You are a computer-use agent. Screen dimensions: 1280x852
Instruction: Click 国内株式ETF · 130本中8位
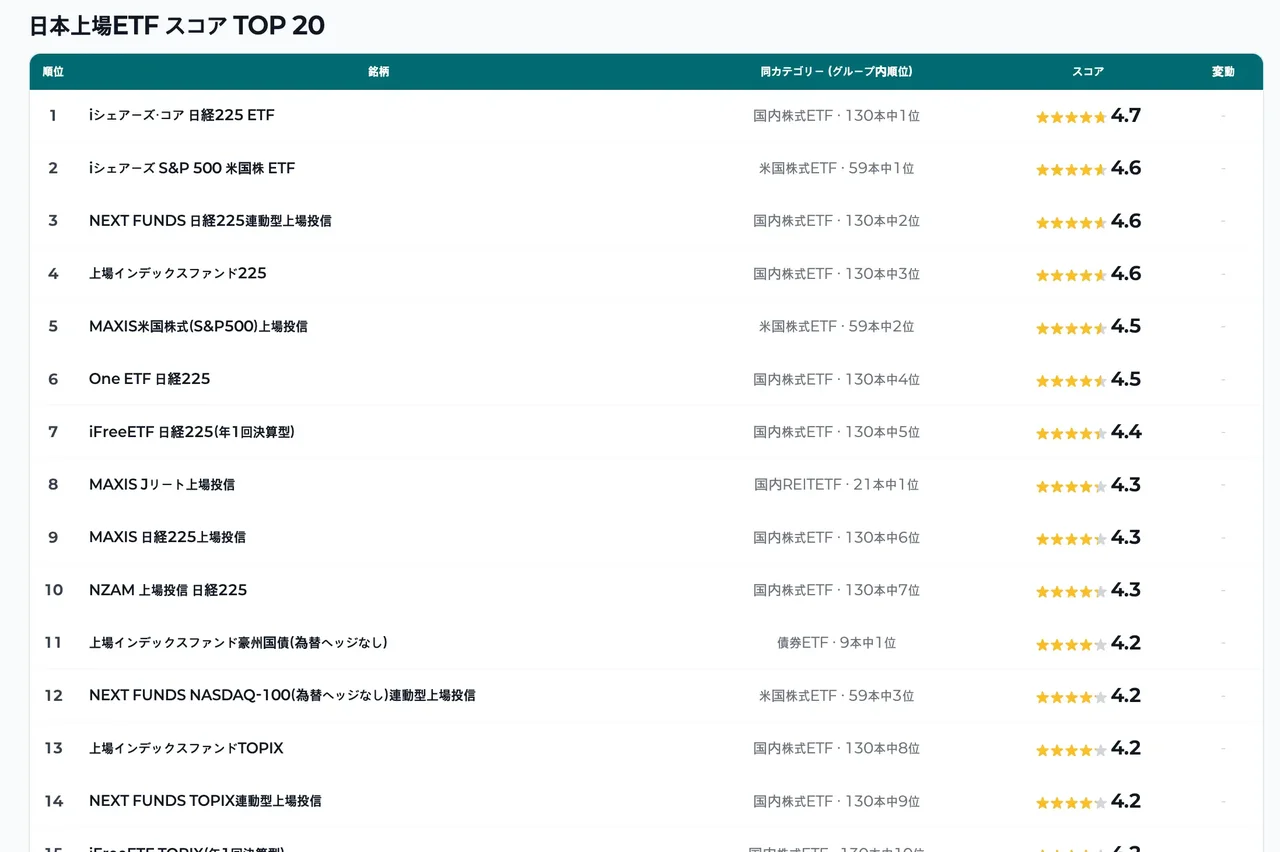(x=836, y=748)
